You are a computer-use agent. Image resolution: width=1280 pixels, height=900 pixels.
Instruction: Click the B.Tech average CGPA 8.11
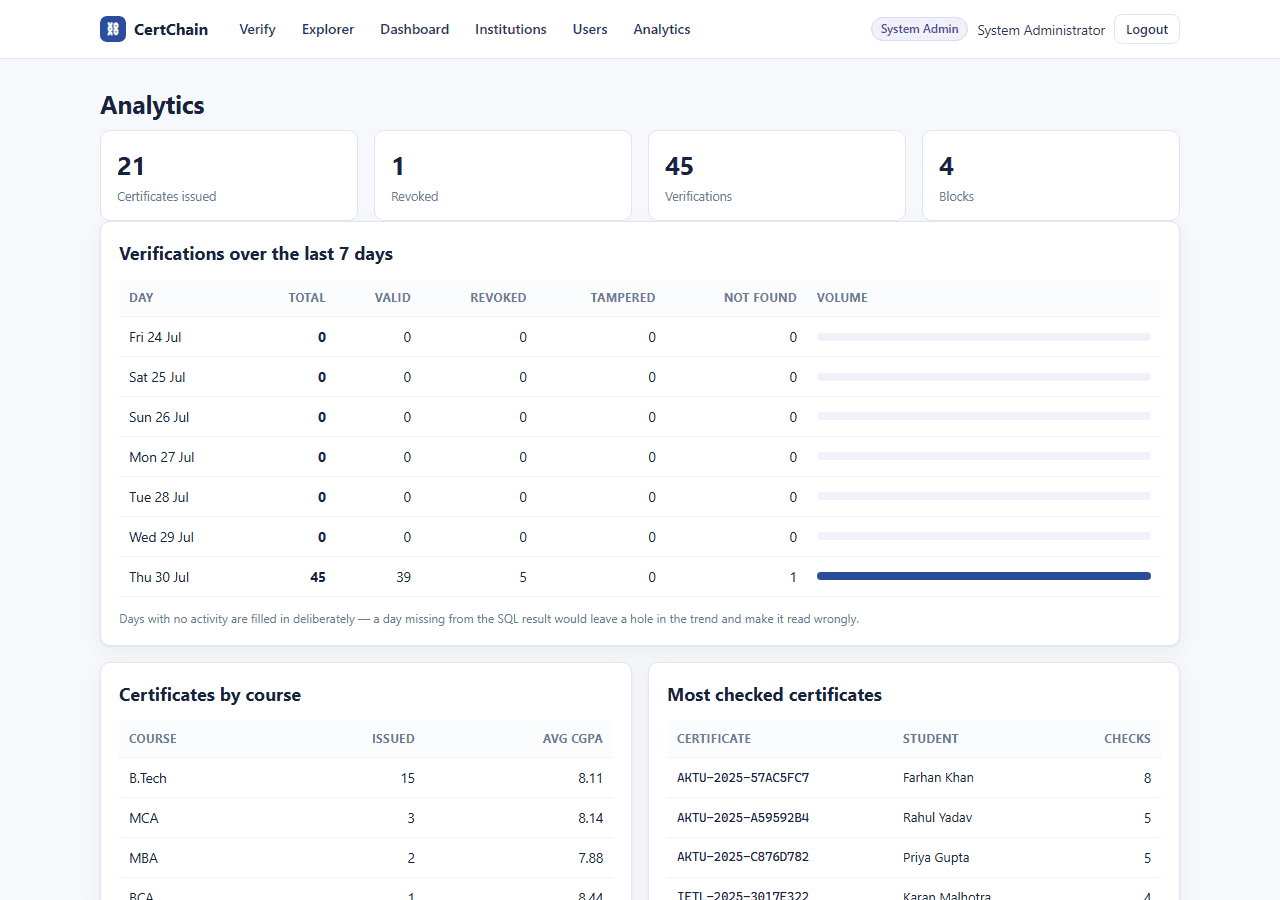590,778
